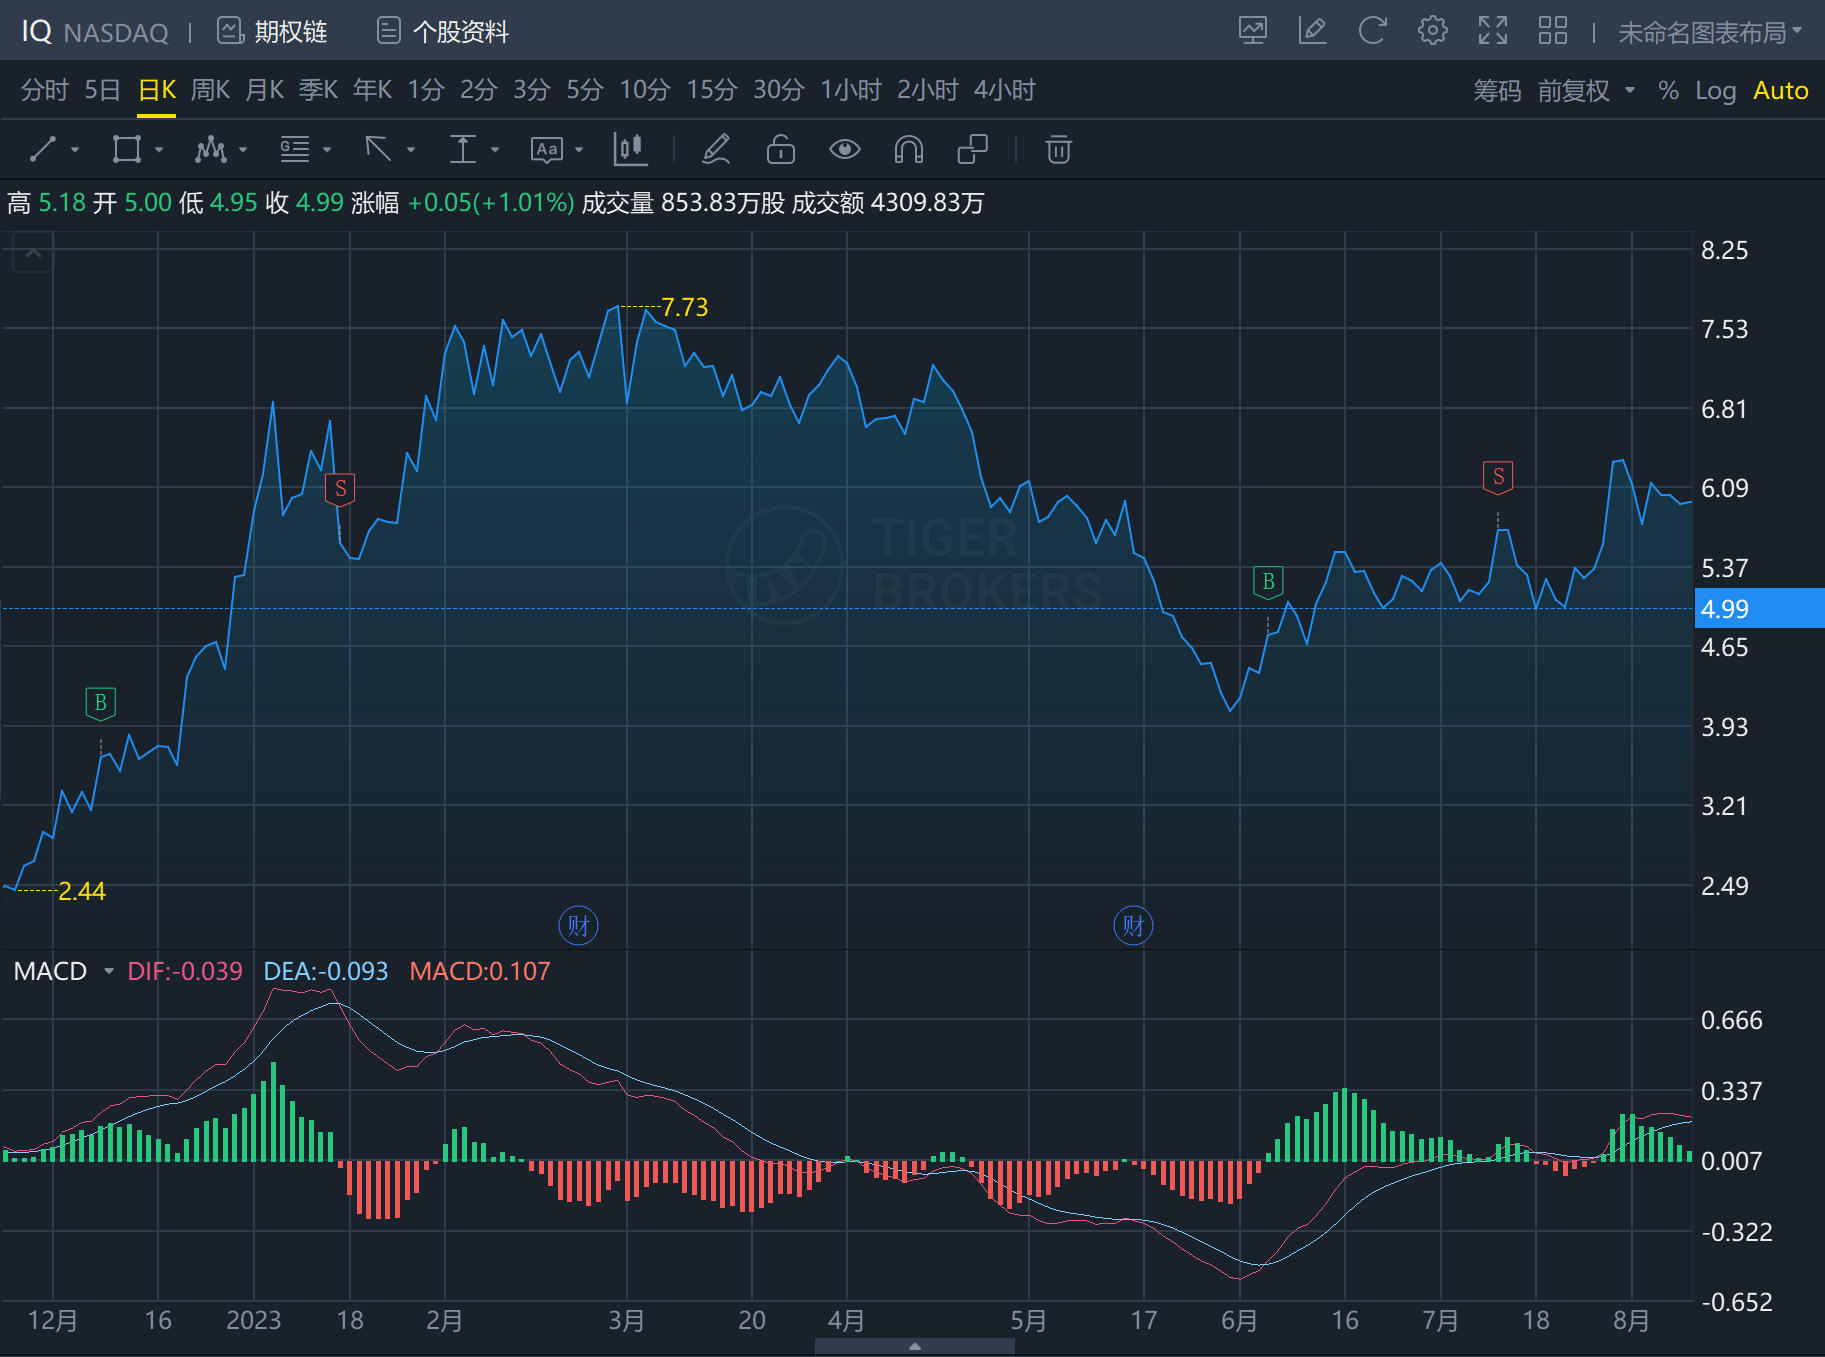Image resolution: width=1825 pixels, height=1357 pixels.
Task: Select the 30分 interval tab
Action: (x=778, y=90)
